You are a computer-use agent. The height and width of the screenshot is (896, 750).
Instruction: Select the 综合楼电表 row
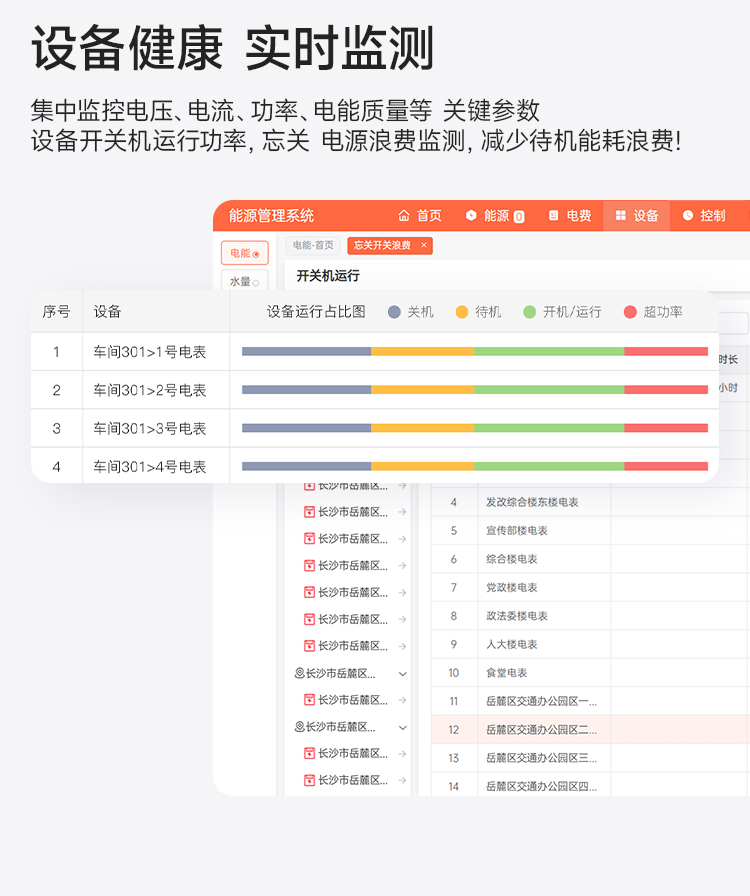(591, 559)
